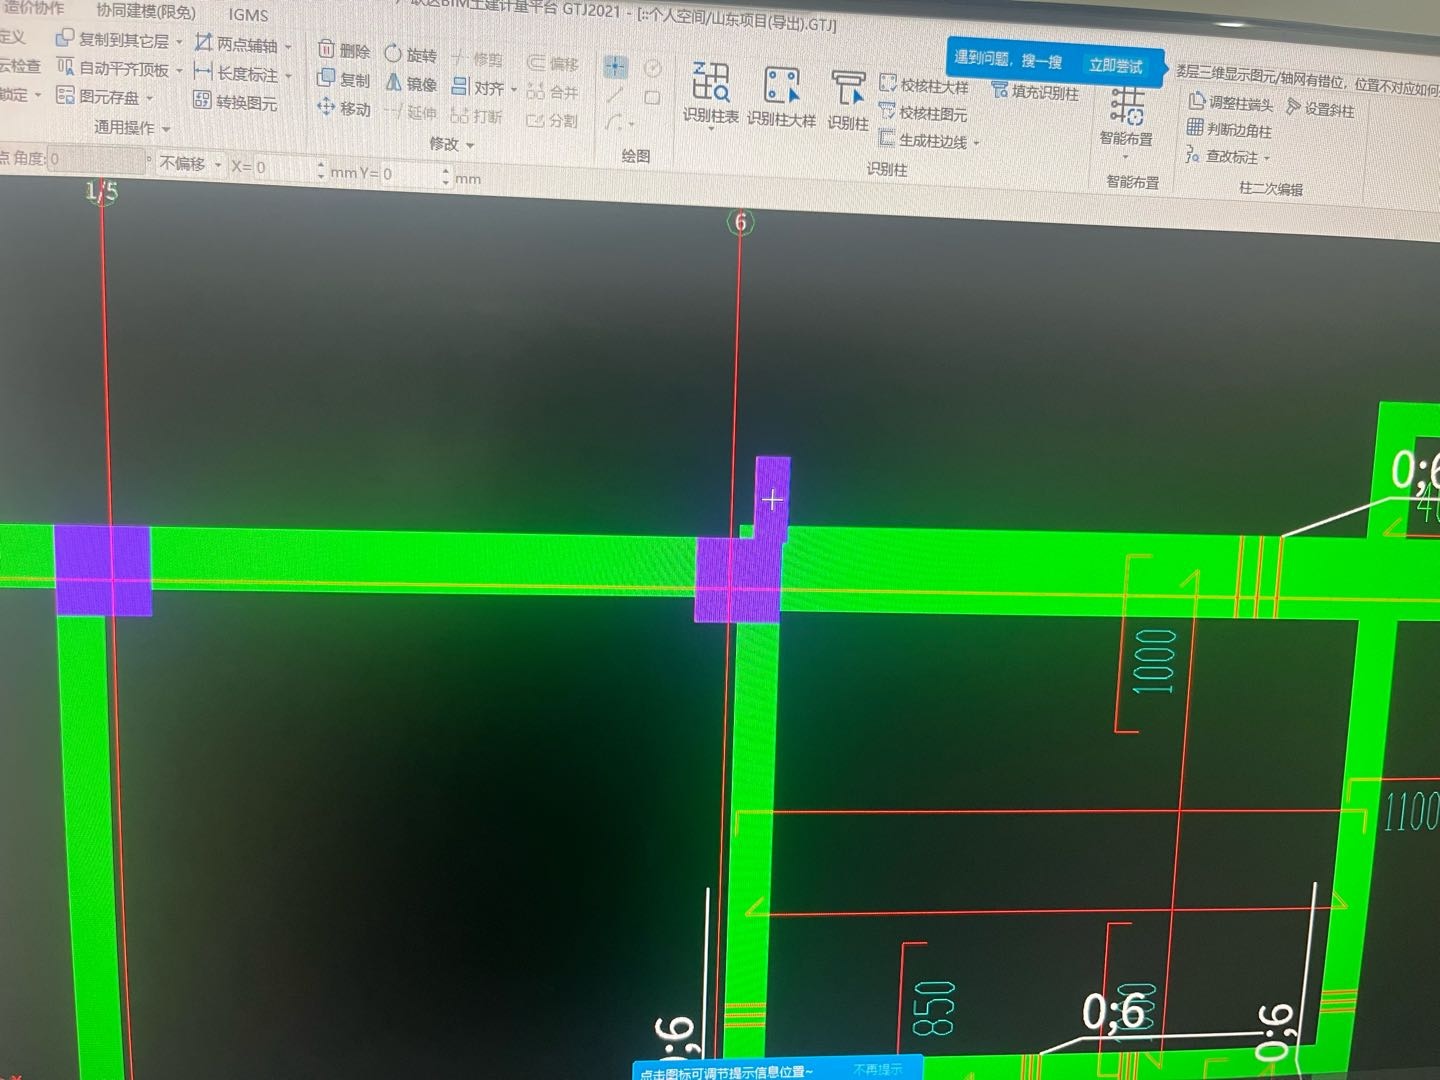This screenshot has width=1440, height=1080.
Task: Select the circle draw tool in 绘图
Action: [653, 68]
